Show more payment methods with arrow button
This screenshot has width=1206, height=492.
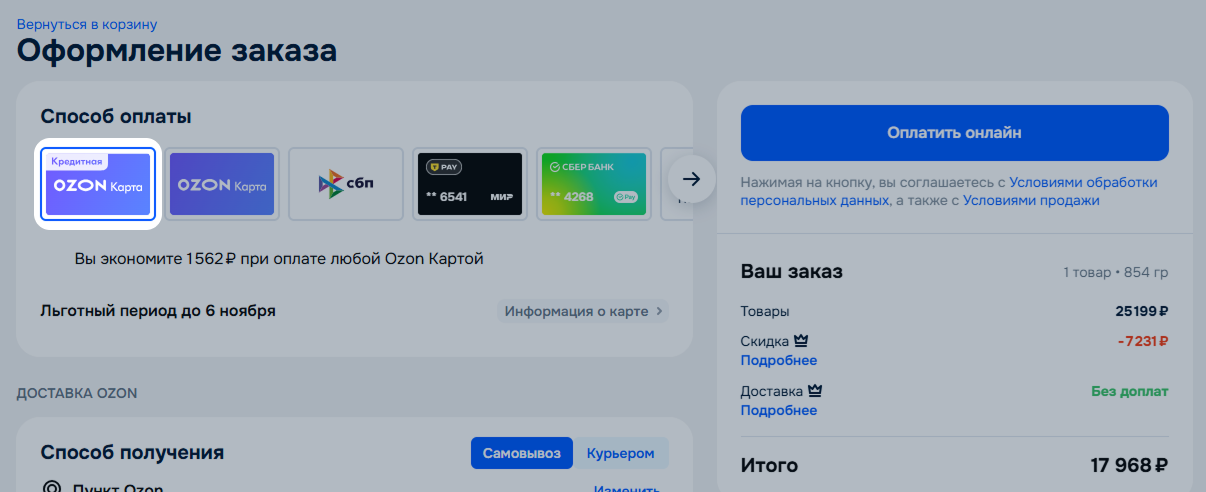click(x=692, y=180)
